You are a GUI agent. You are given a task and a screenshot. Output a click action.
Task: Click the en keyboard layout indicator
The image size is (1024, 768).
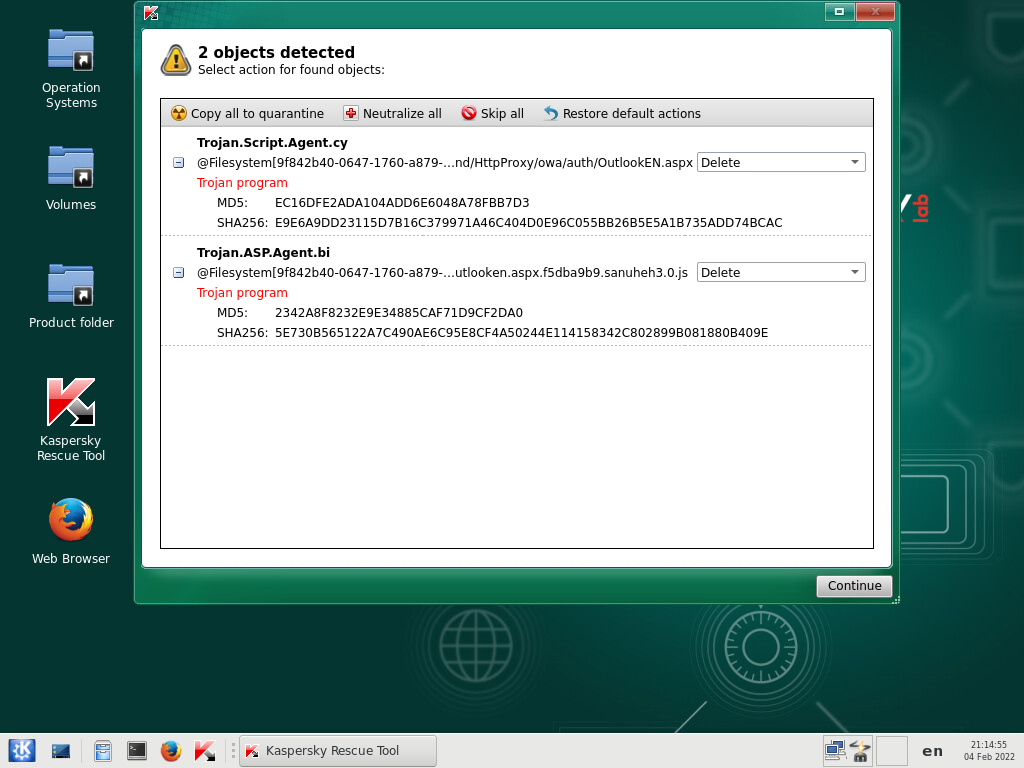click(931, 750)
